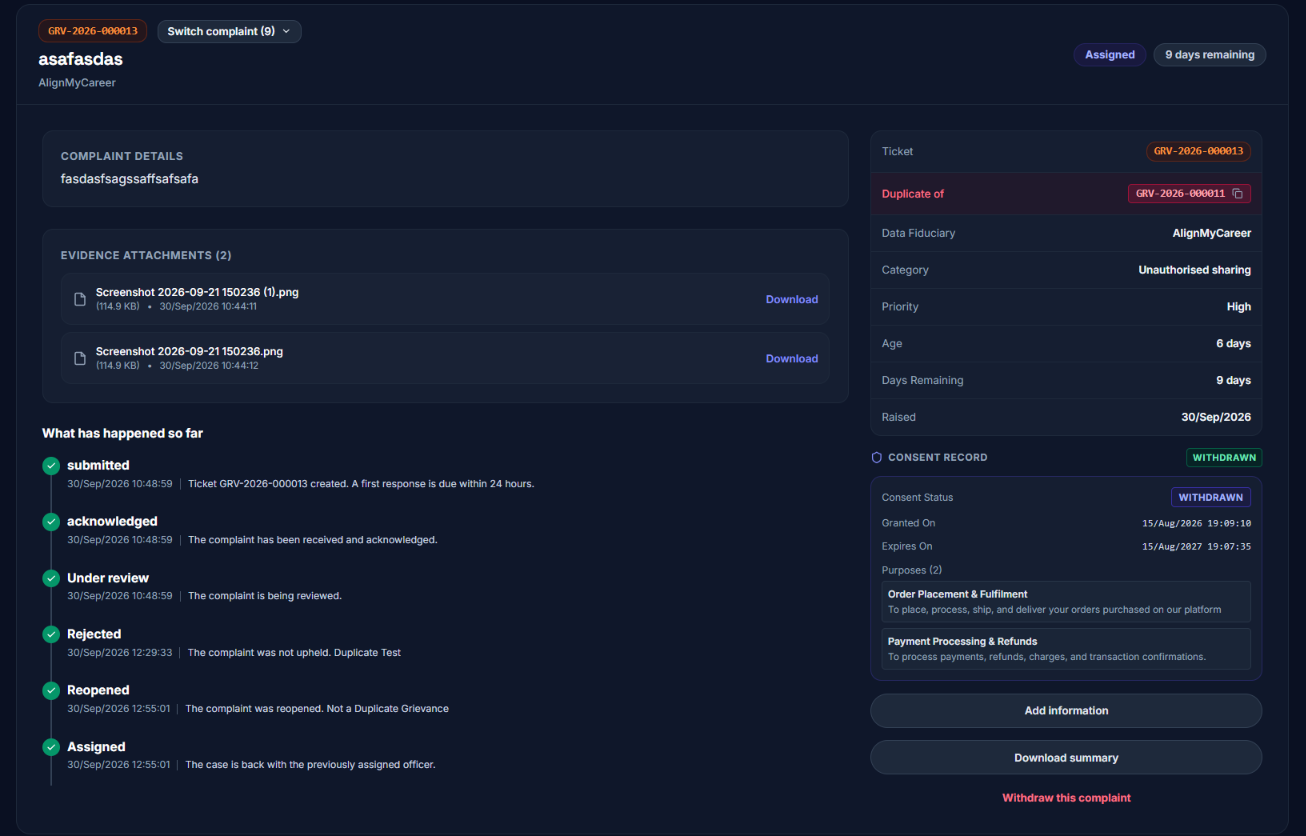Click the green check icon for Rejected

click(x=51, y=634)
